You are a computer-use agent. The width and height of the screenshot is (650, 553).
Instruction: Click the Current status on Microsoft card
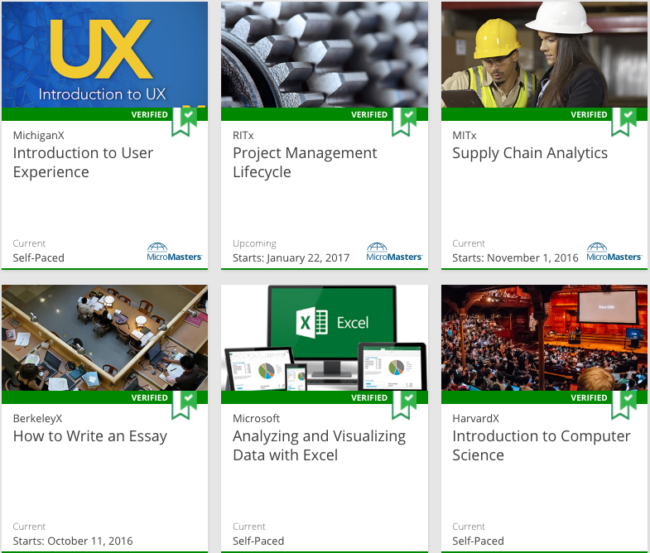(249, 526)
